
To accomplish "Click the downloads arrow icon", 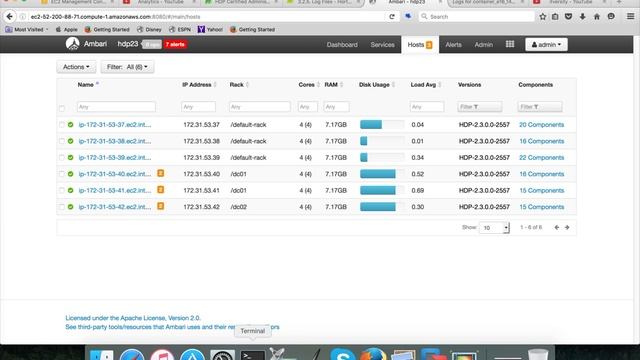I will click(582, 17).
